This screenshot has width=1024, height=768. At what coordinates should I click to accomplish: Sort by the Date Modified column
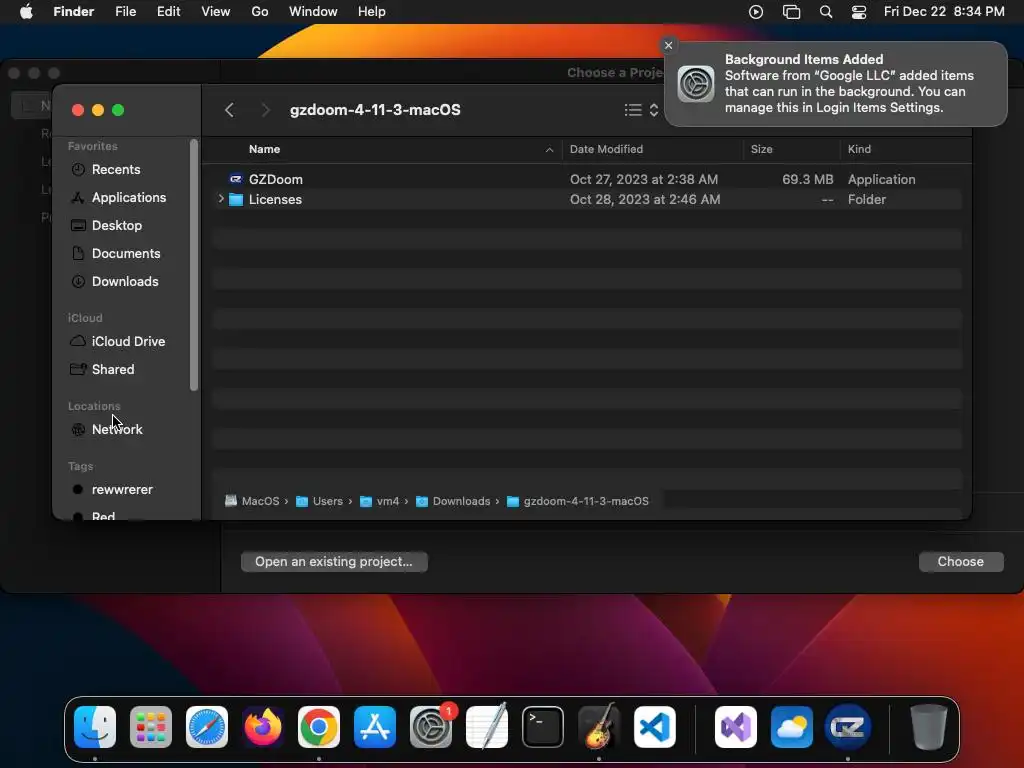tap(606, 150)
